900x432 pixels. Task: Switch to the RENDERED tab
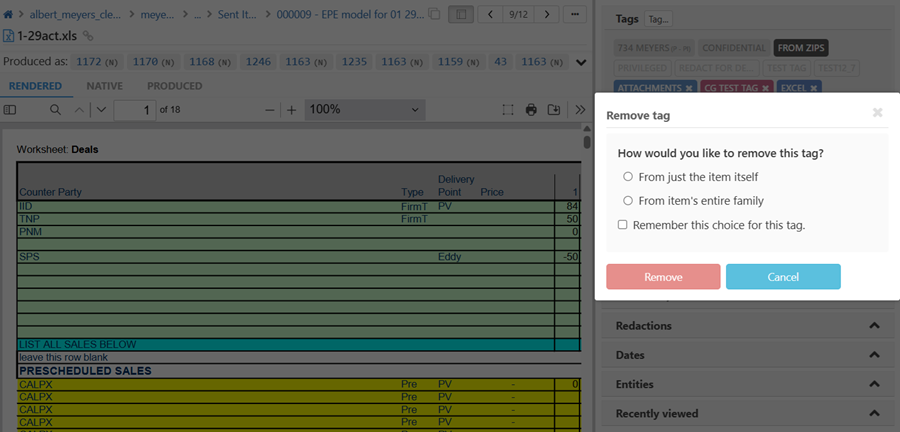click(36, 87)
